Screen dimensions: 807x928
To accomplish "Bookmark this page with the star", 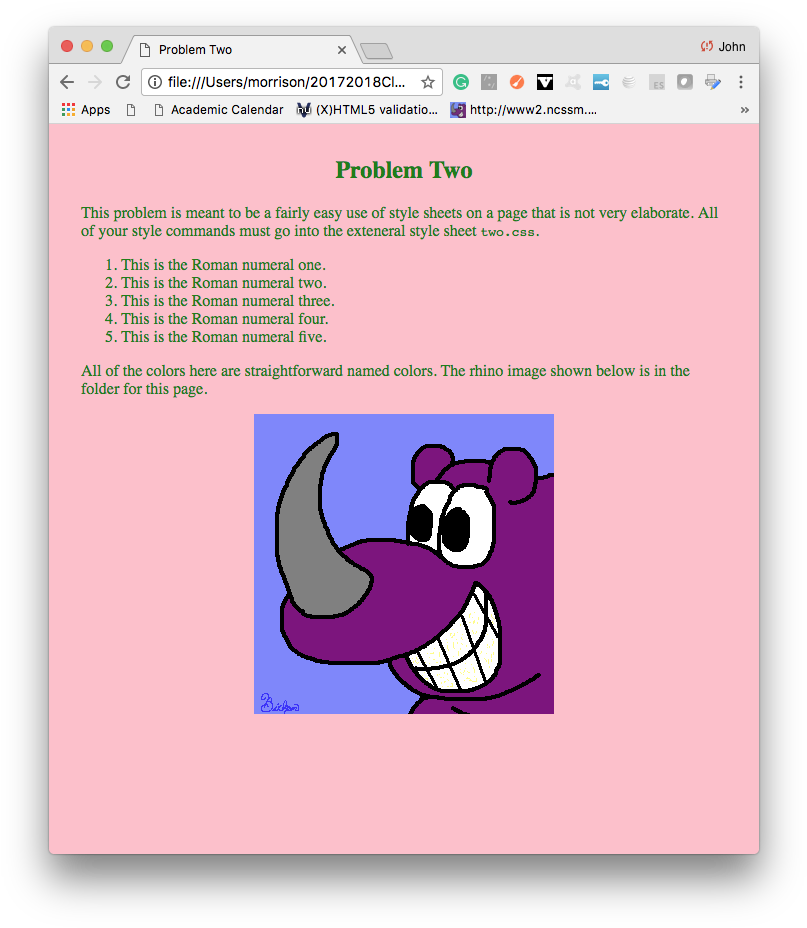I will (x=428, y=82).
